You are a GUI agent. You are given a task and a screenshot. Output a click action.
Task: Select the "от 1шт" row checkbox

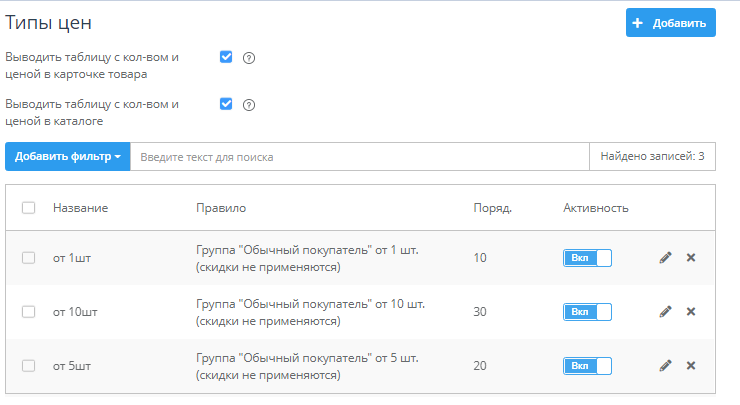click(29, 258)
